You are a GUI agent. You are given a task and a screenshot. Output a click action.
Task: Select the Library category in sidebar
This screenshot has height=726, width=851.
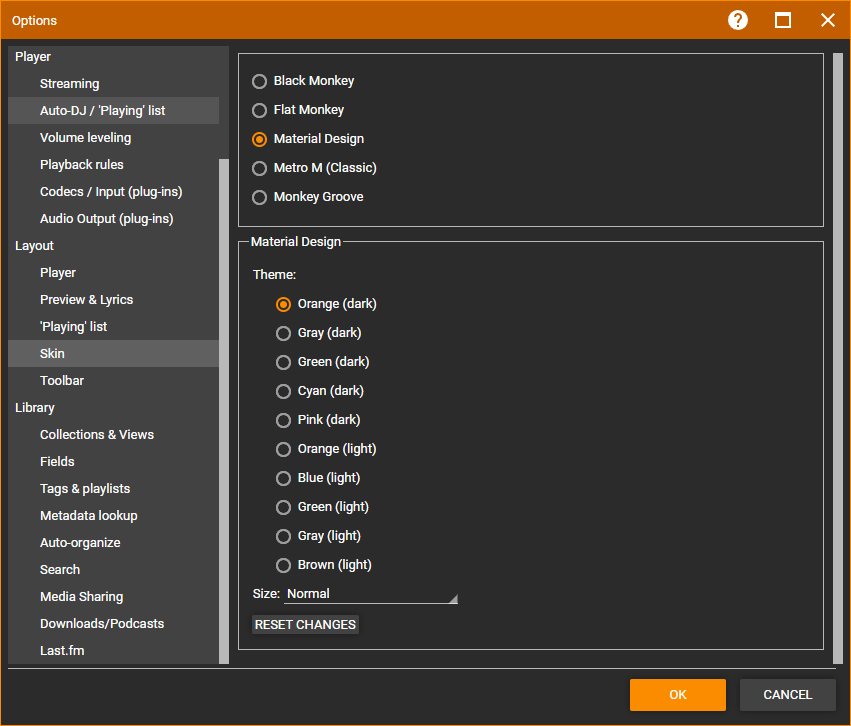pos(35,408)
